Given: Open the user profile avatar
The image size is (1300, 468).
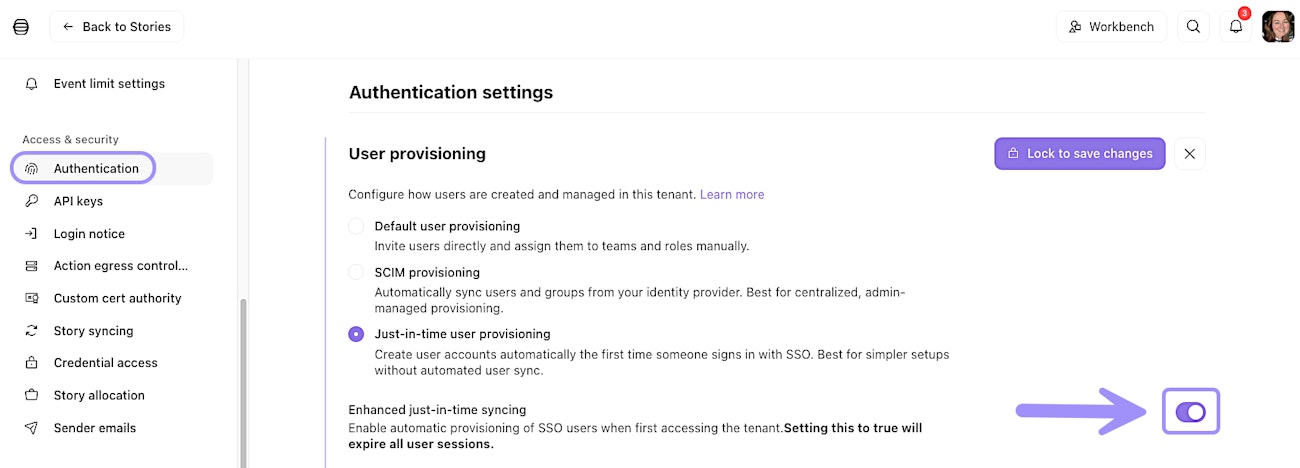Looking at the screenshot, I should click(x=1278, y=27).
